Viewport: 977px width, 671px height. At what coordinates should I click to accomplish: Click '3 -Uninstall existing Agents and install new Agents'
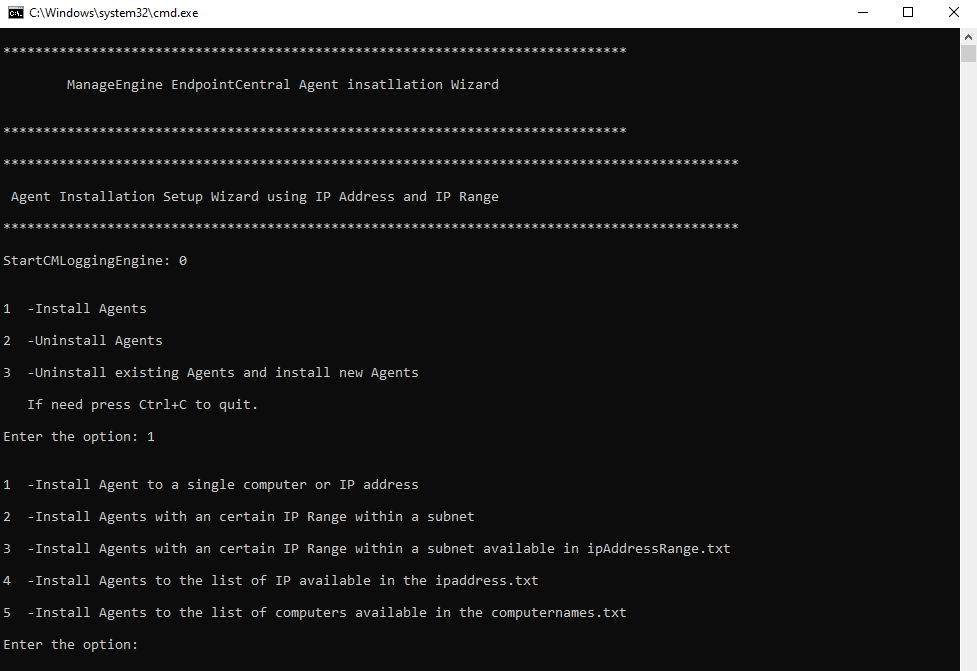click(211, 373)
